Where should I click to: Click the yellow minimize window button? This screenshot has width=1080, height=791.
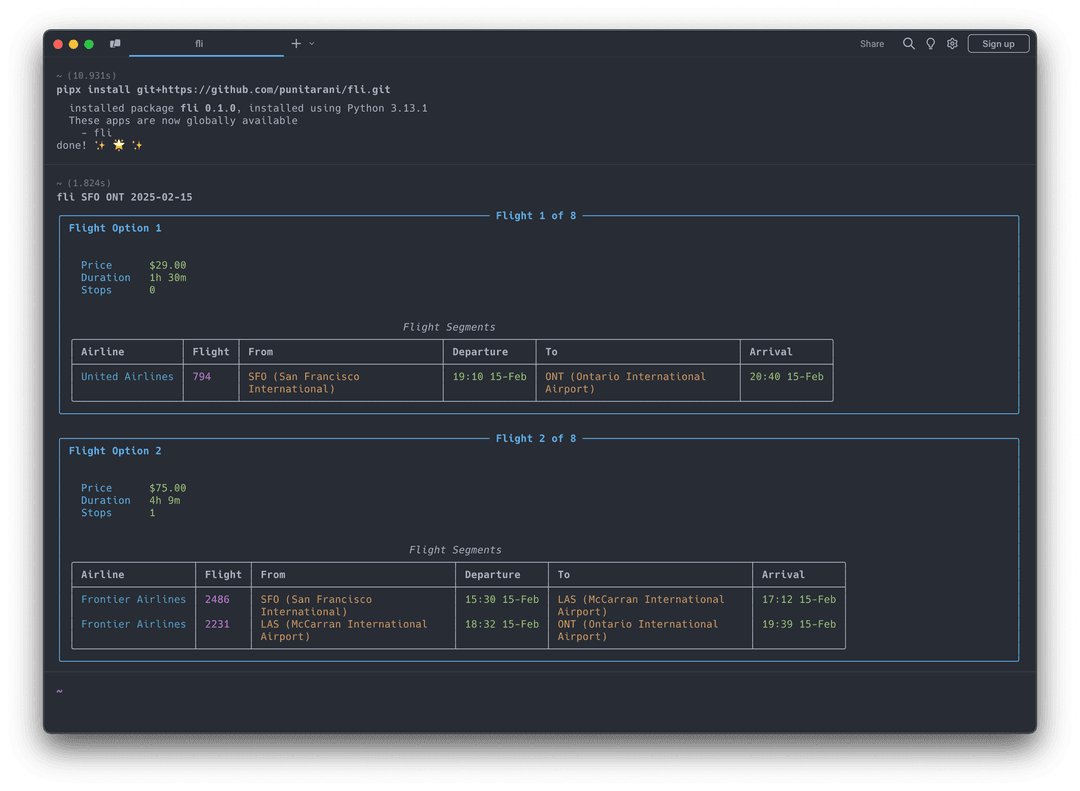tap(74, 44)
